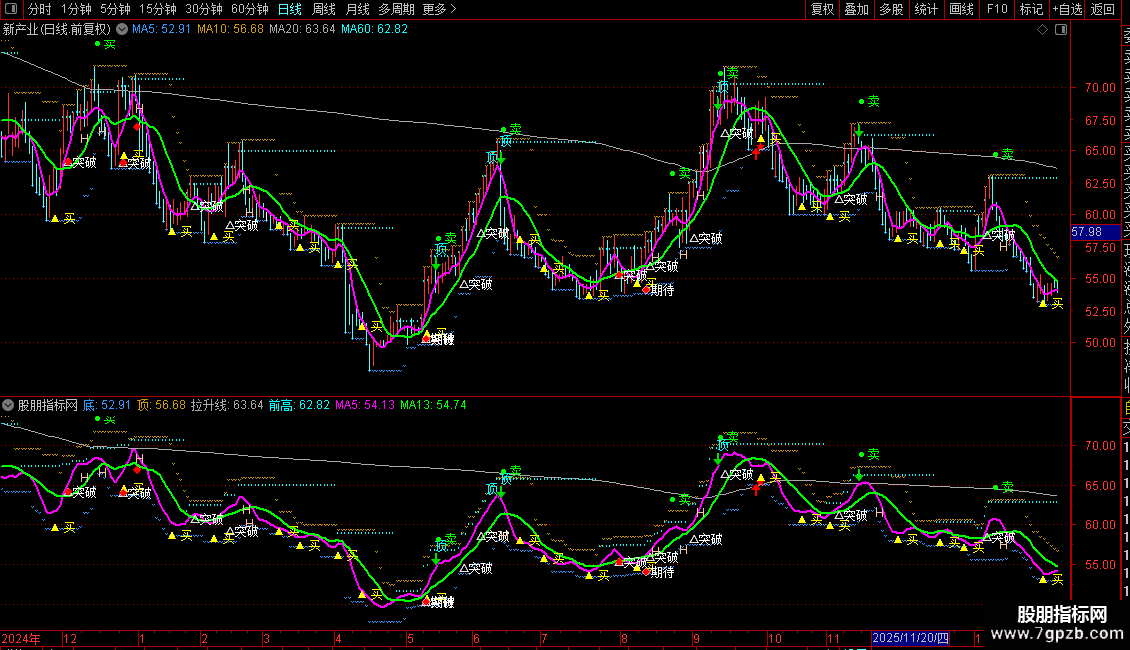Image resolution: width=1130 pixels, height=650 pixels.
Task: Activate the 画线 drawing tool
Action: tap(961, 9)
